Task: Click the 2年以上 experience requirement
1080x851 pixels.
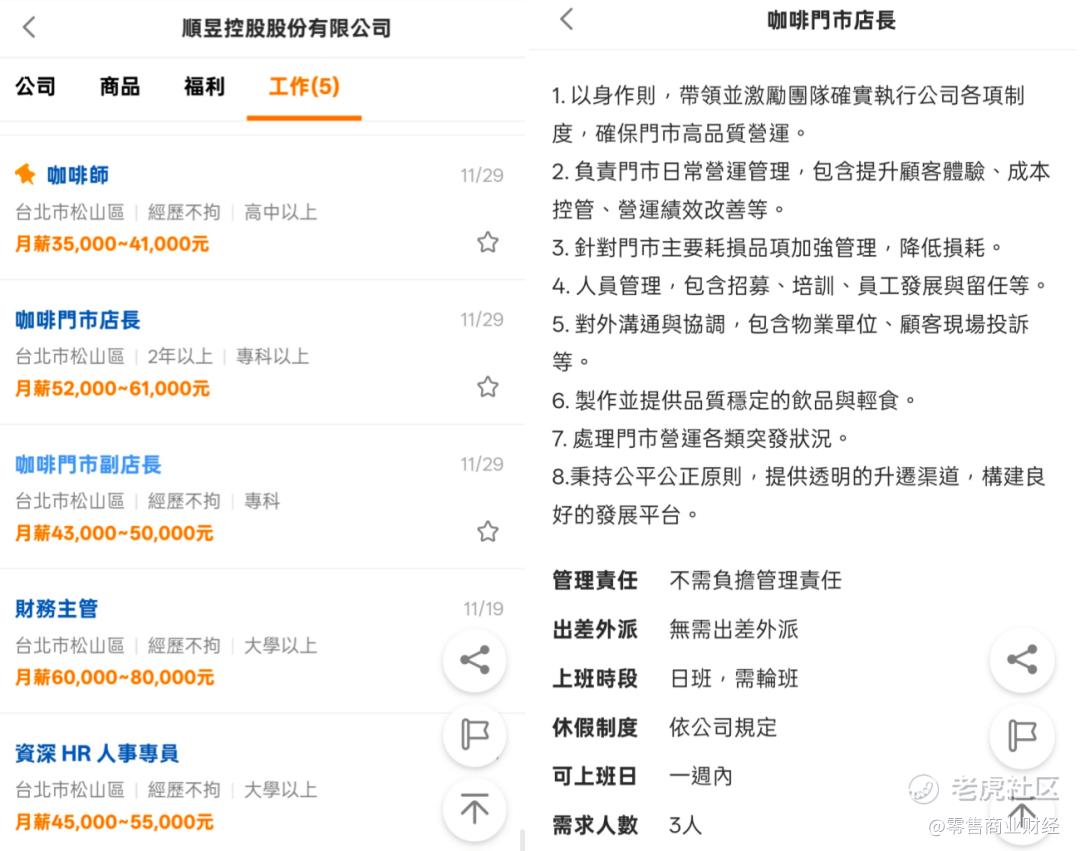Action: point(180,356)
